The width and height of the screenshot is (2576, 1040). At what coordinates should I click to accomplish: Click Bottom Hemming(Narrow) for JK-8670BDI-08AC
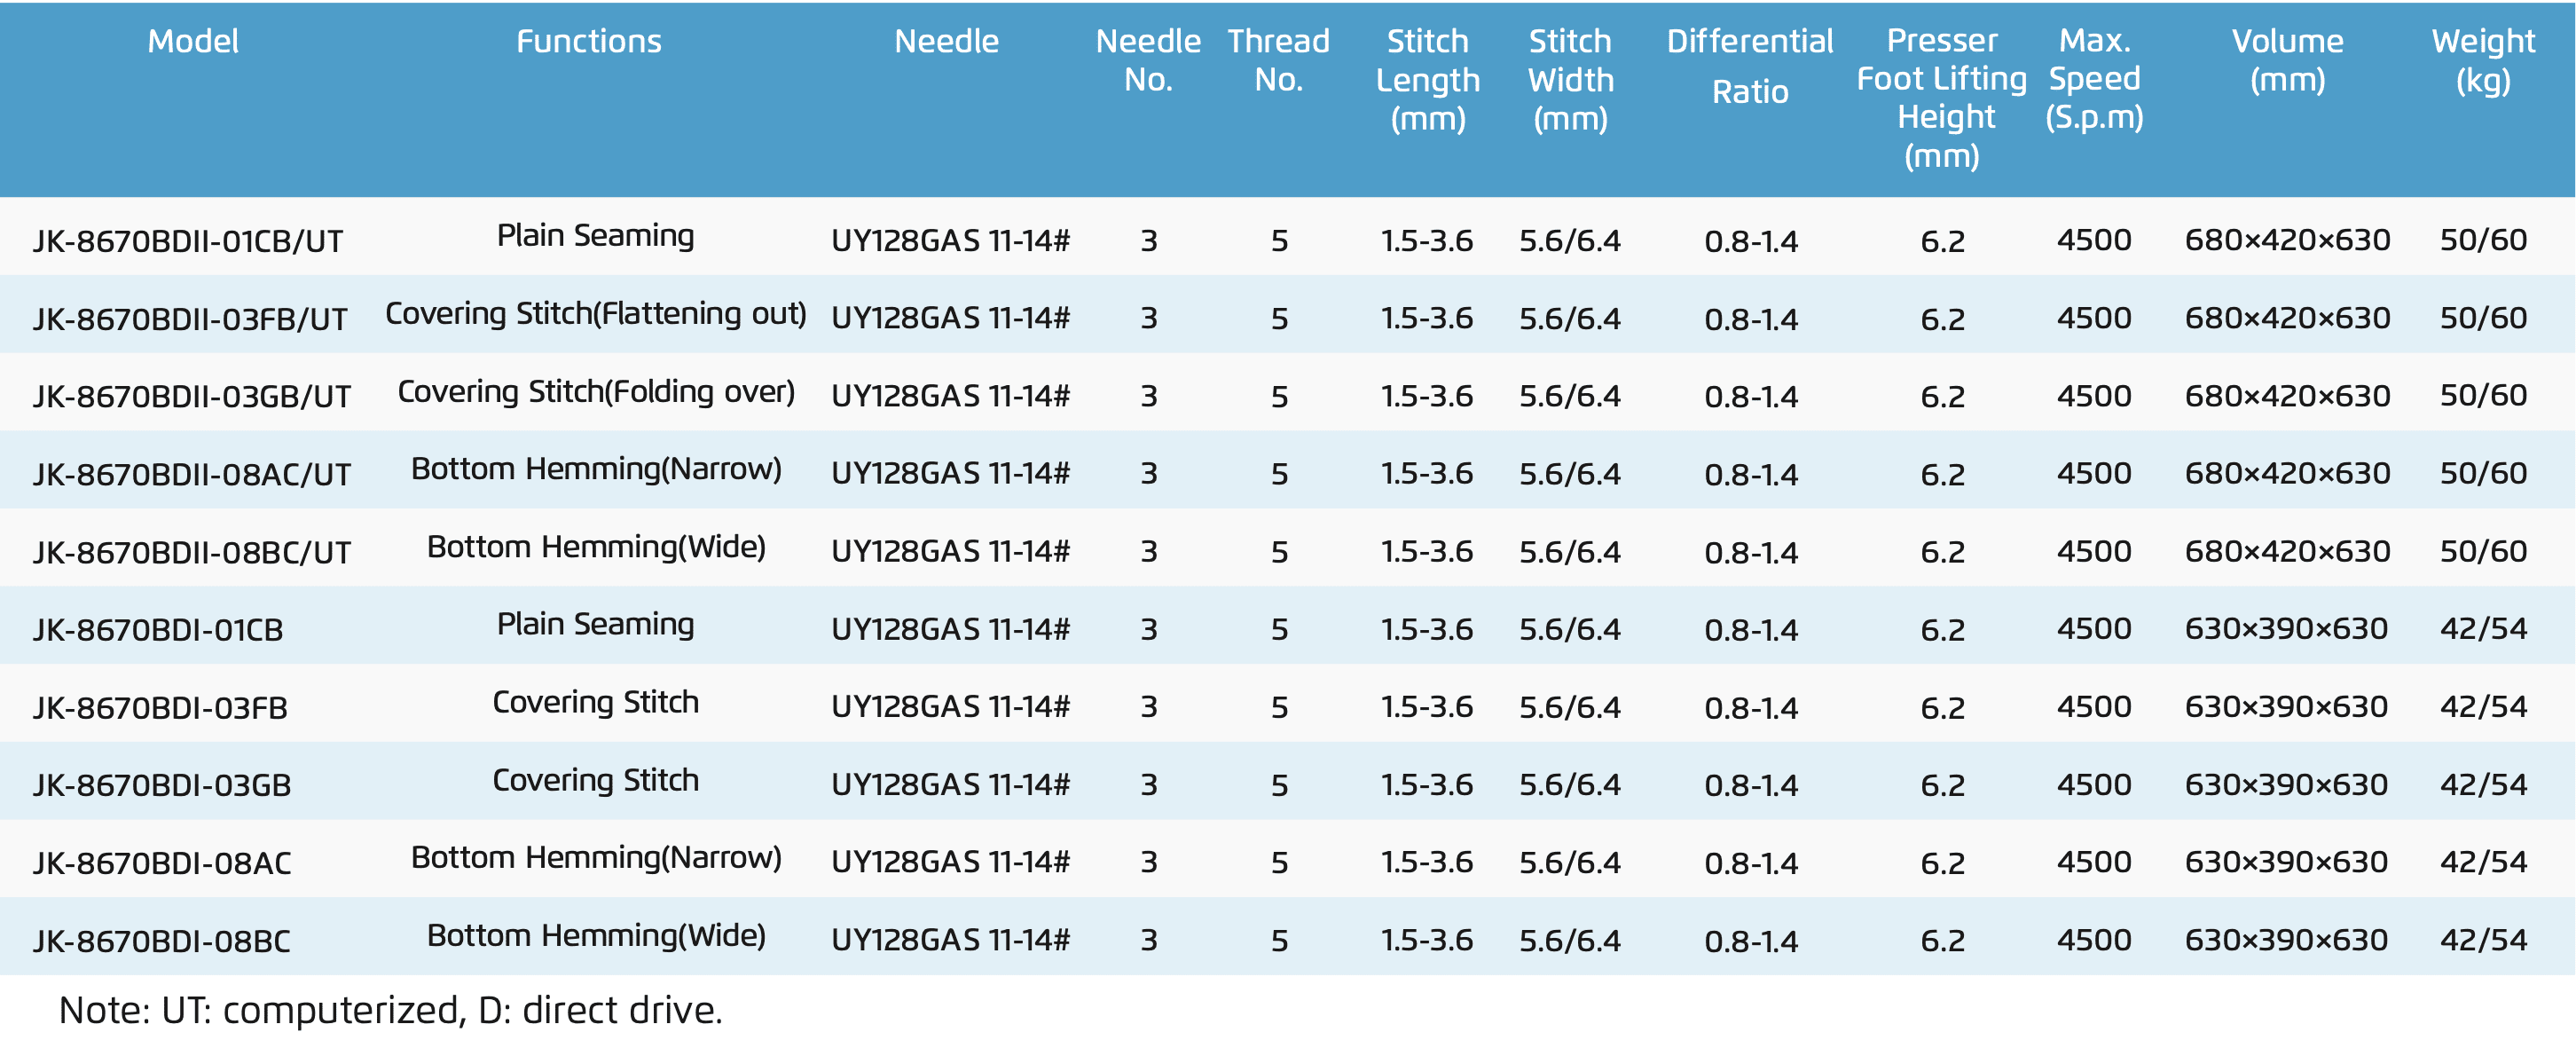[x=596, y=858]
